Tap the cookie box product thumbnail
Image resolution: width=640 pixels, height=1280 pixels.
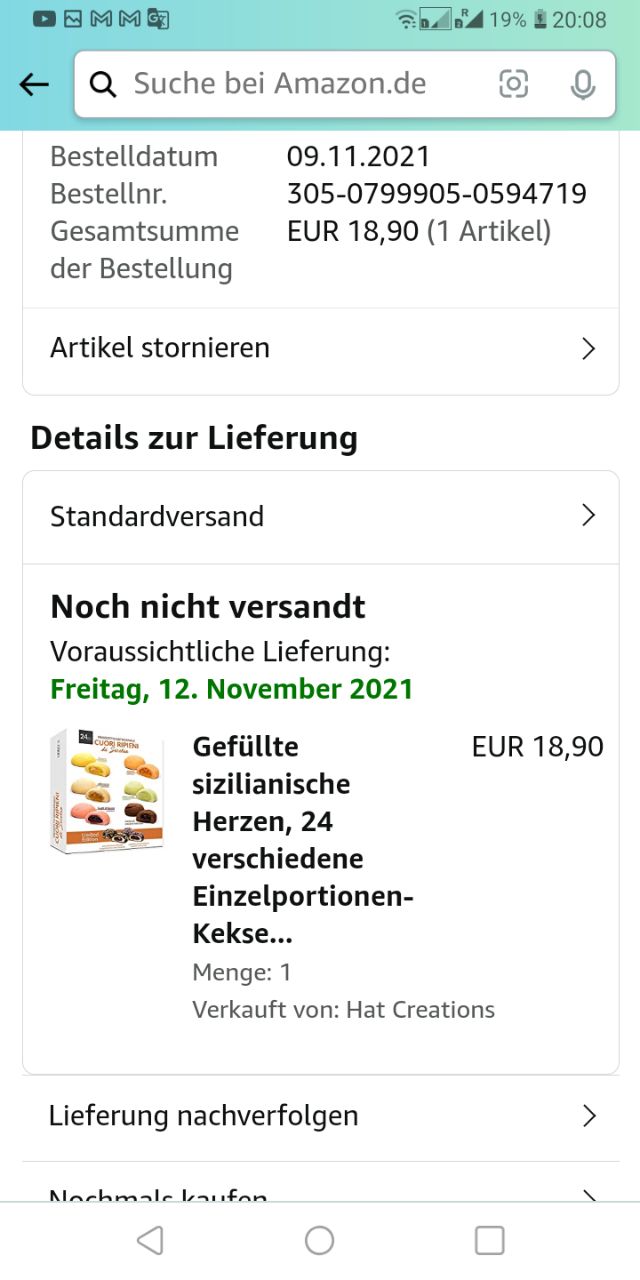tap(107, 792)
